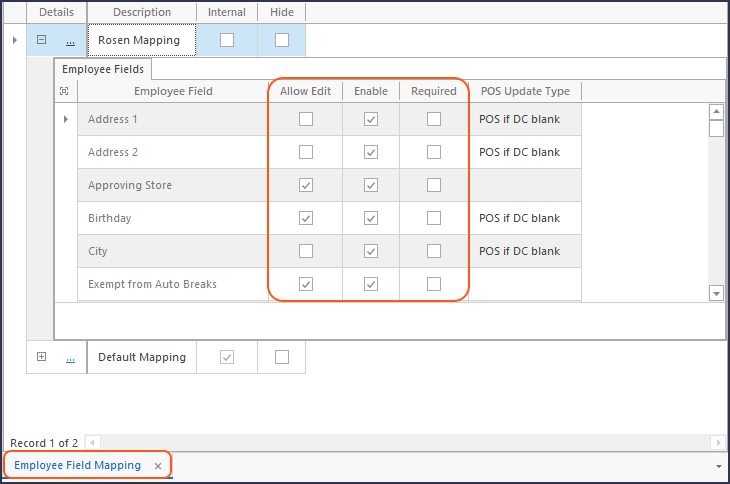This screenshot has width=730, height=484.
Task: Toggle Allow Edit for Address 1
Action: (x=306, y=119)
